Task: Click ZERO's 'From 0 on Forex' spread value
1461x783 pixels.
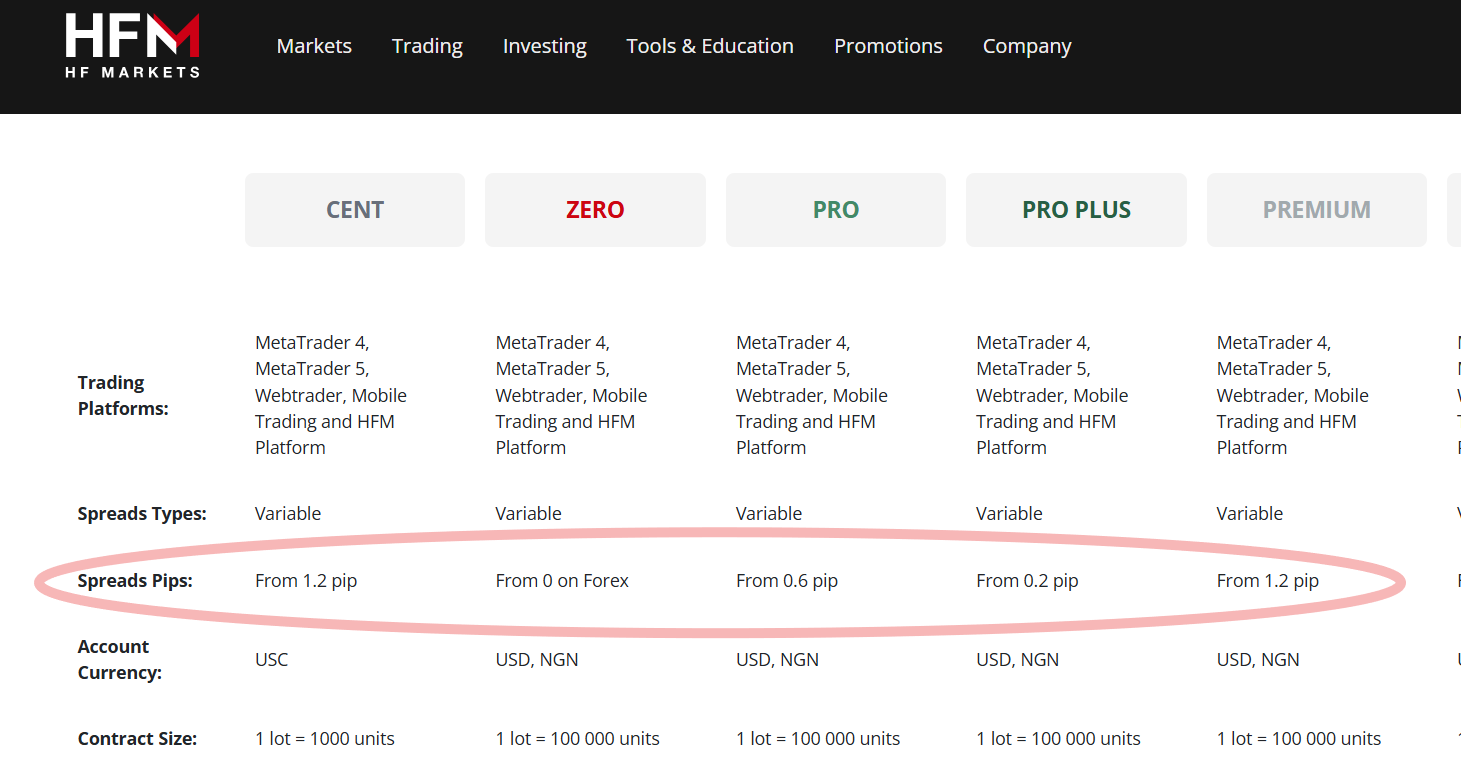Action: pos(562,581)
